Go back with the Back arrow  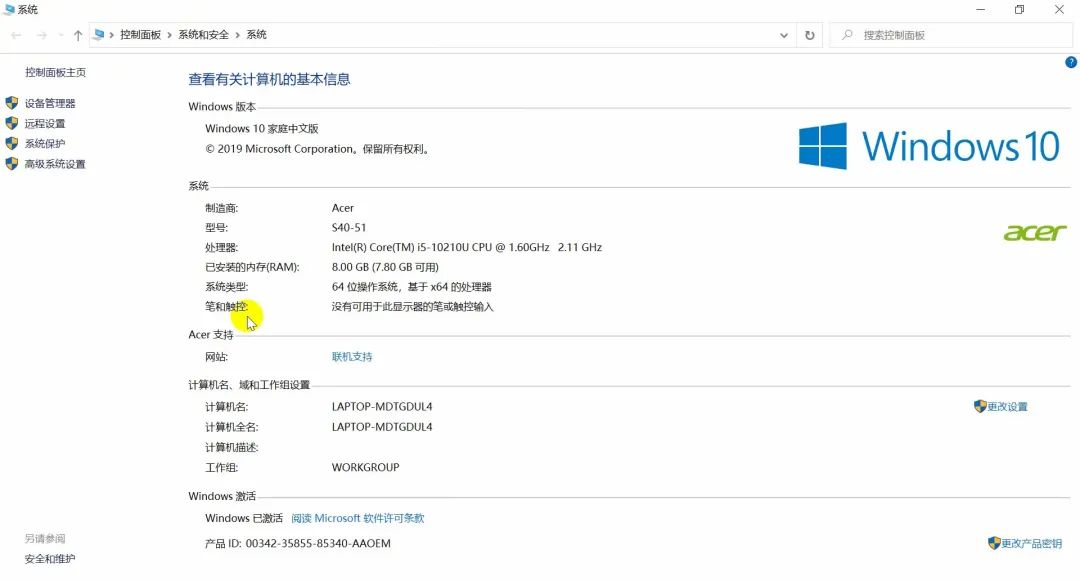tap(17, 35)
